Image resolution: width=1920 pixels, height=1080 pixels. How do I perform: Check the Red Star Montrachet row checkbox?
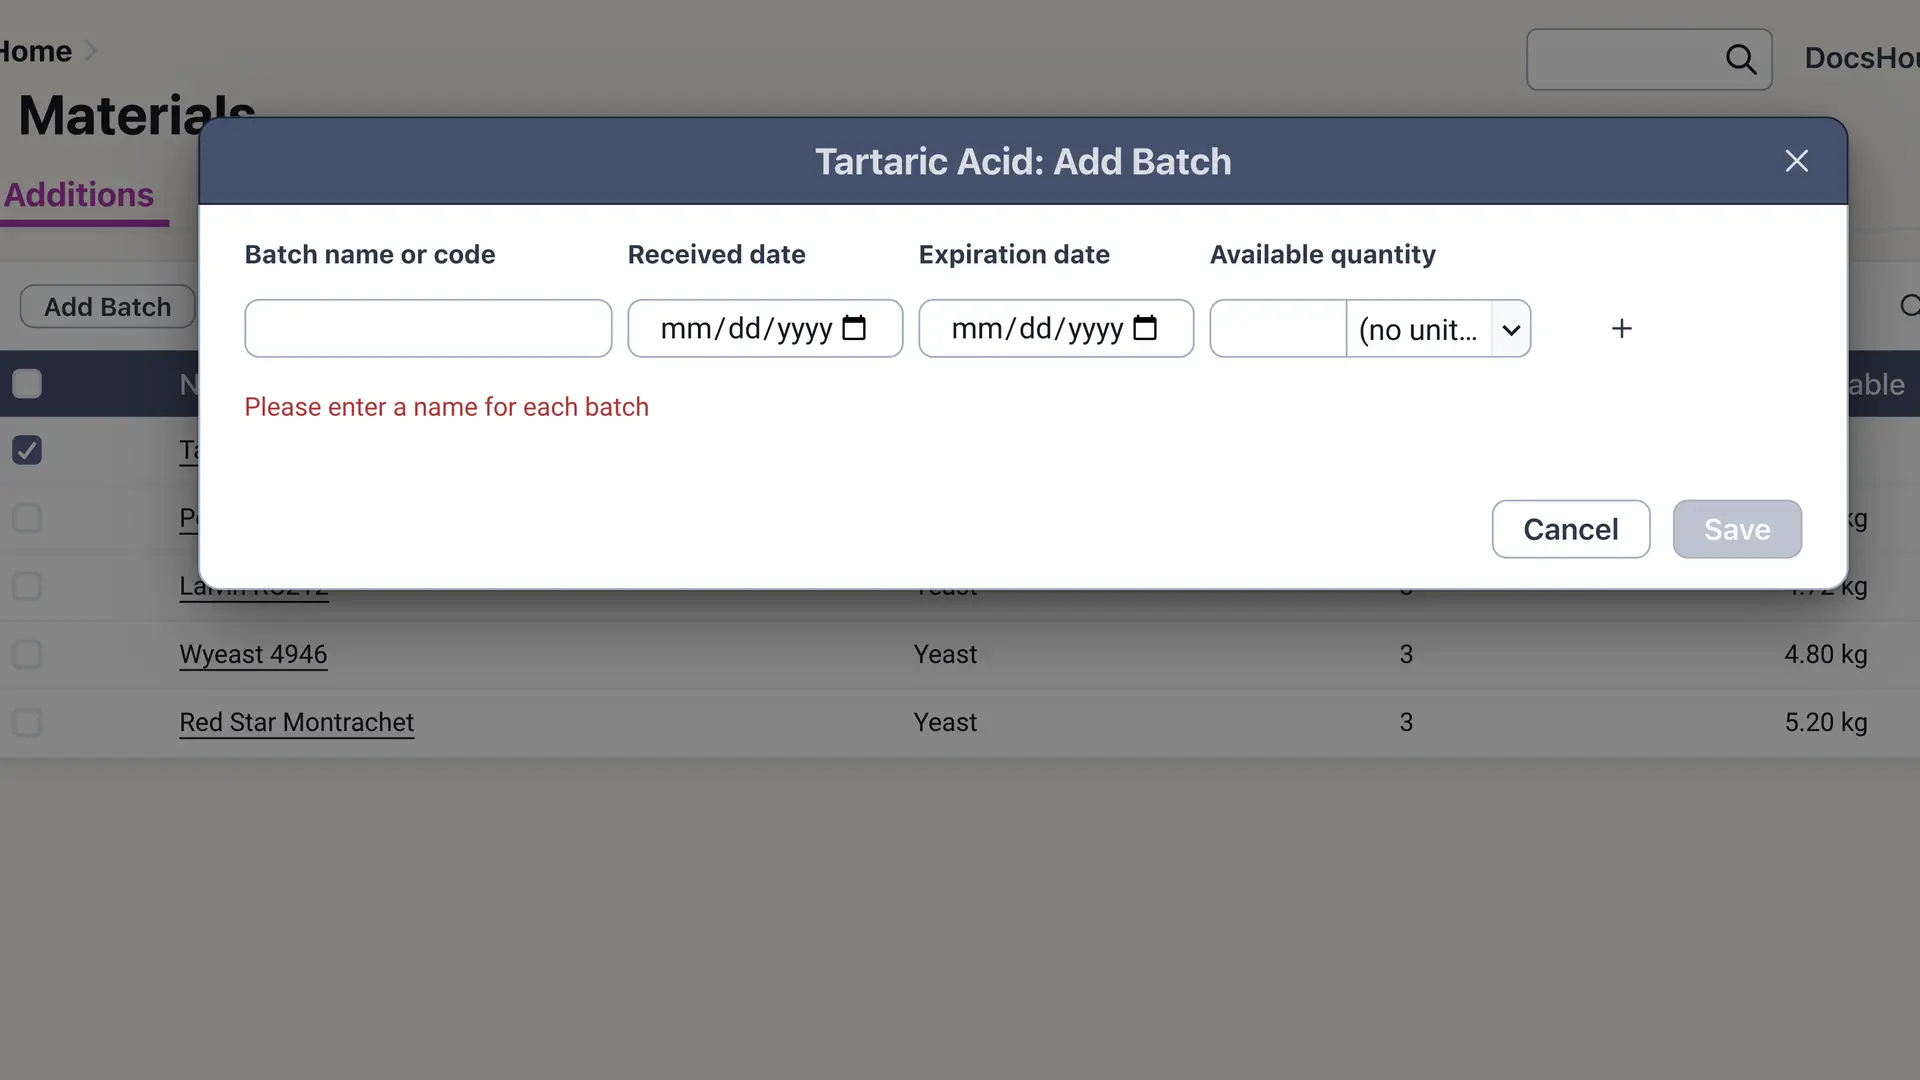(26, 723)
